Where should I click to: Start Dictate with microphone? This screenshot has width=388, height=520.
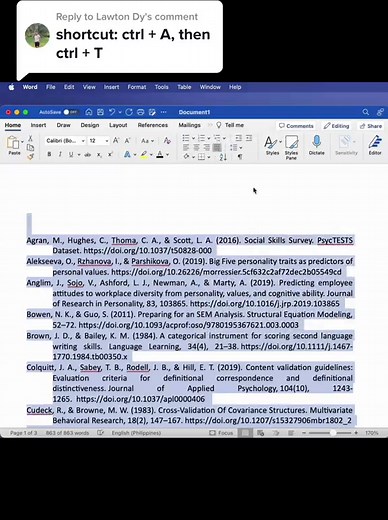(317, 145)
